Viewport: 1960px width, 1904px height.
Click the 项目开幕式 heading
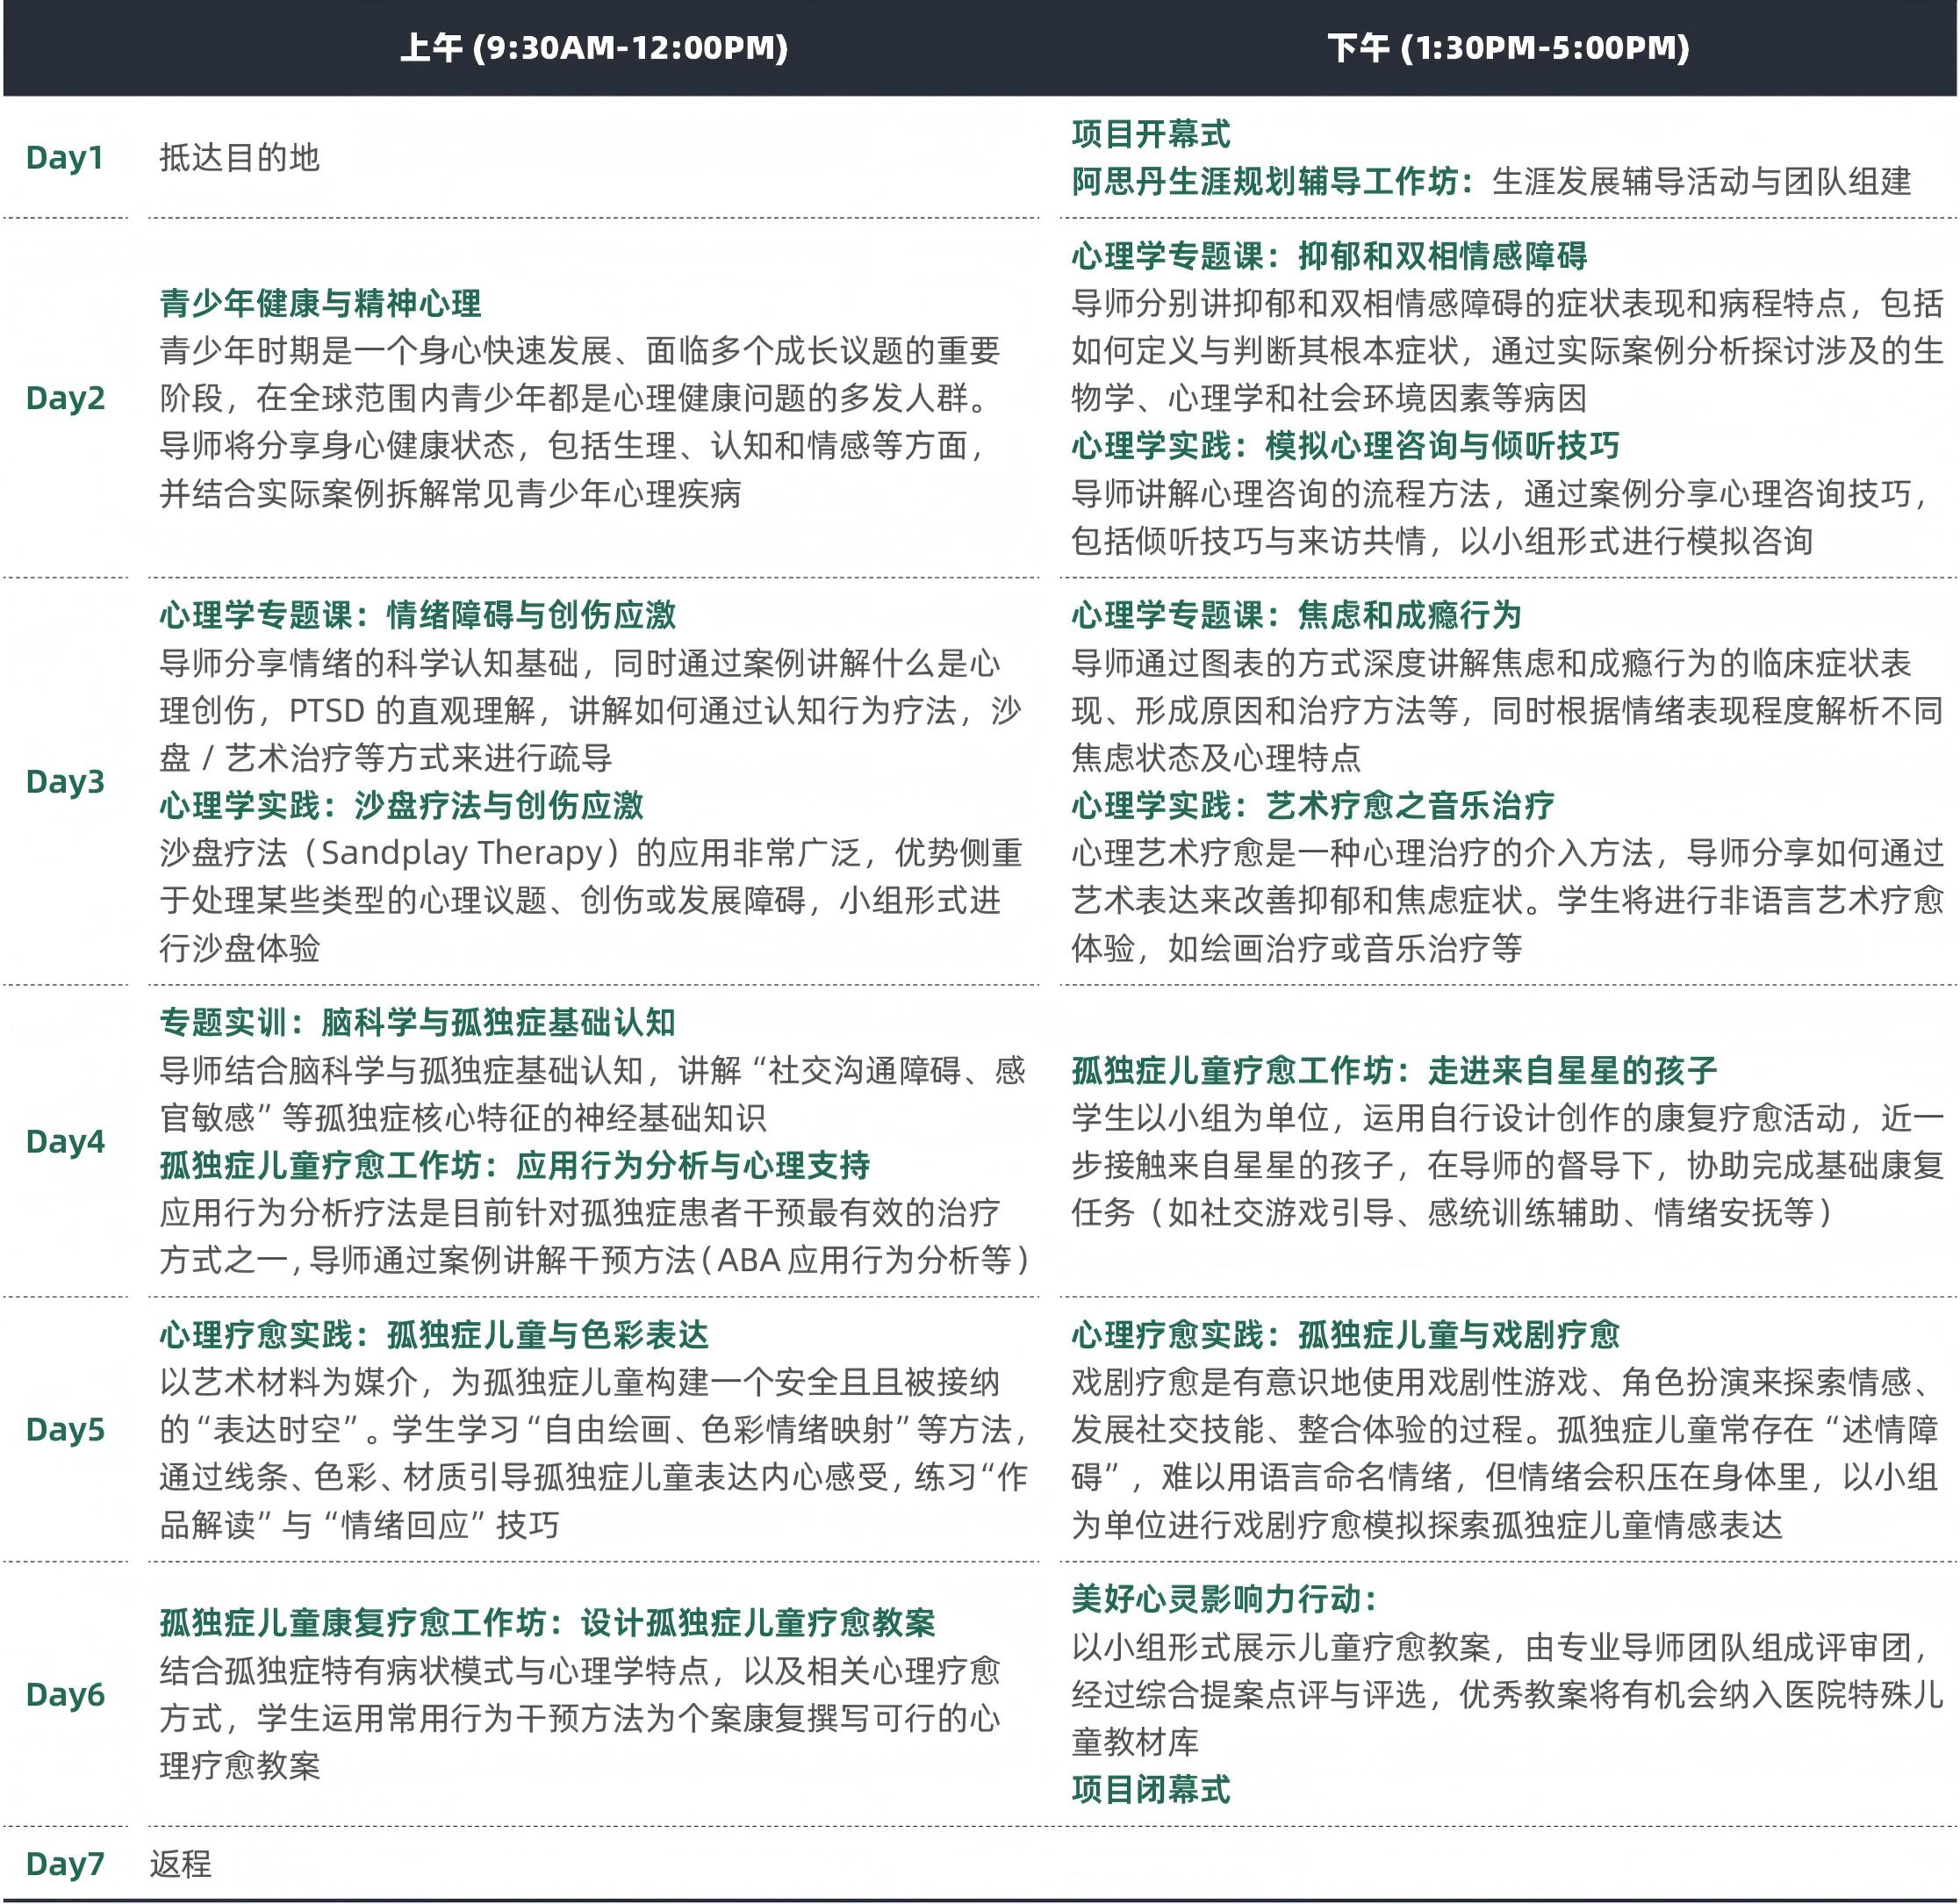pos(1150,134)
